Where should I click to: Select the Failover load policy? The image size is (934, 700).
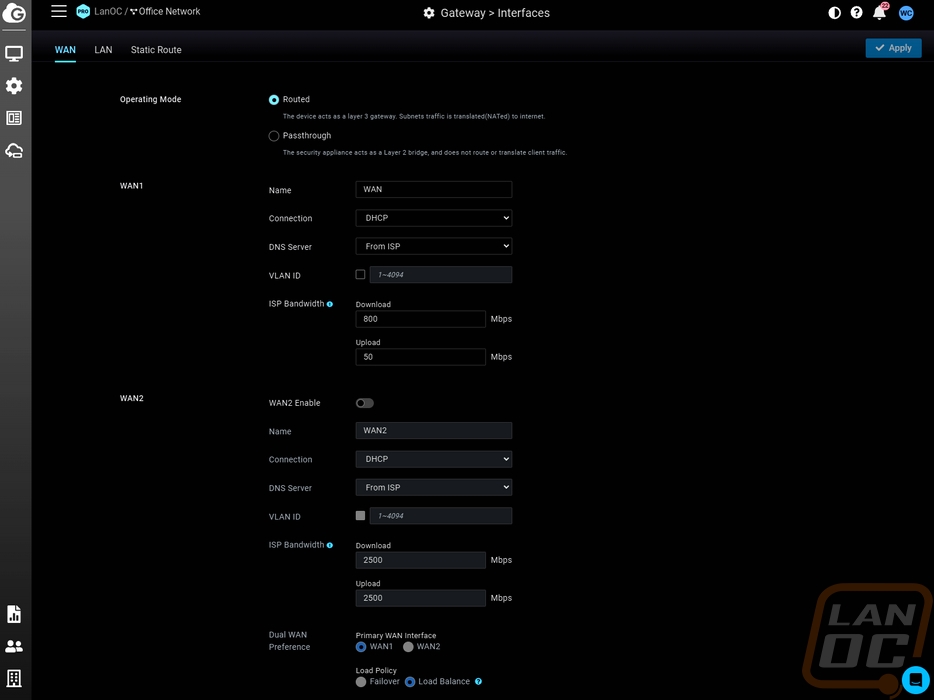pyautogui.click(x=361, y=682)
